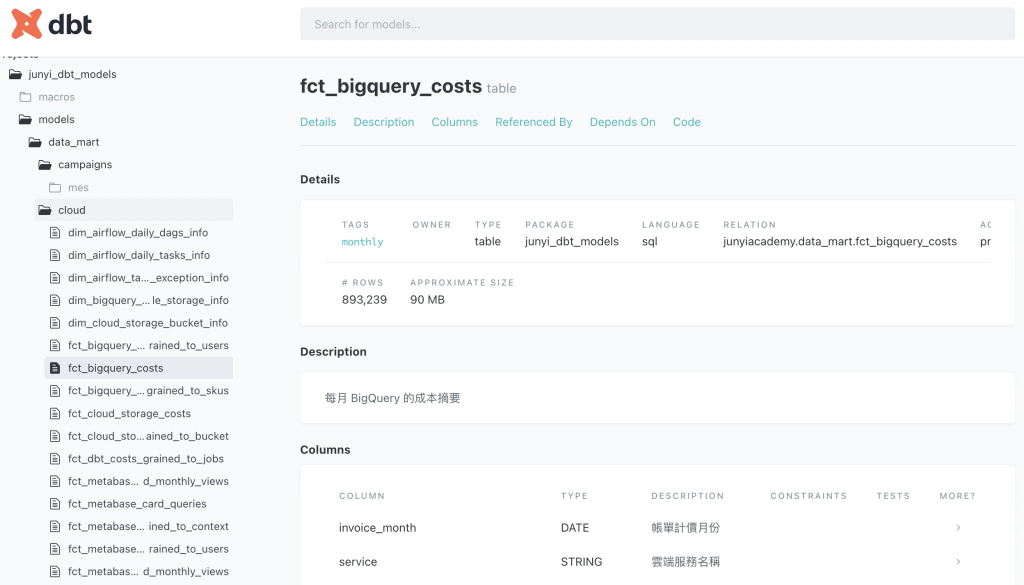The height and width of the screenshot is (585, 1024).
Task: Select junyi_dbt_models project label
Action: [x=72, y=74]
